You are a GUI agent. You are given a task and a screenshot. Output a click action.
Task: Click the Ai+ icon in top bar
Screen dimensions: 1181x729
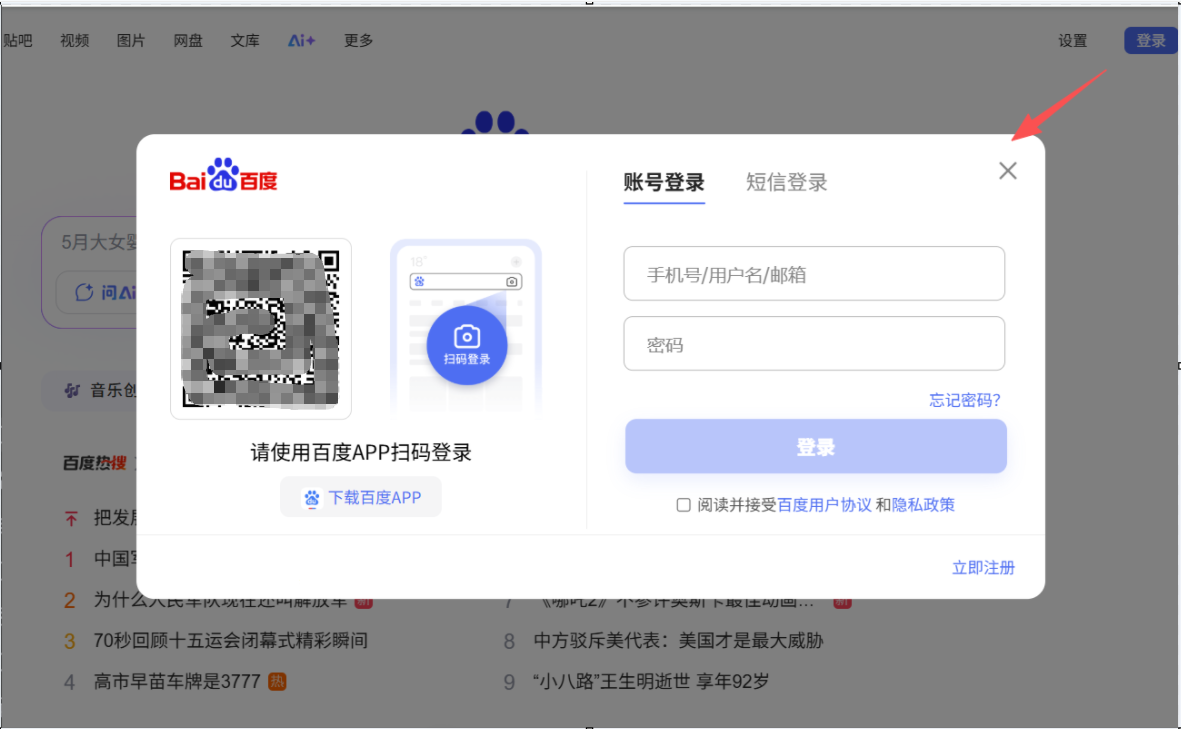point(301,41)
